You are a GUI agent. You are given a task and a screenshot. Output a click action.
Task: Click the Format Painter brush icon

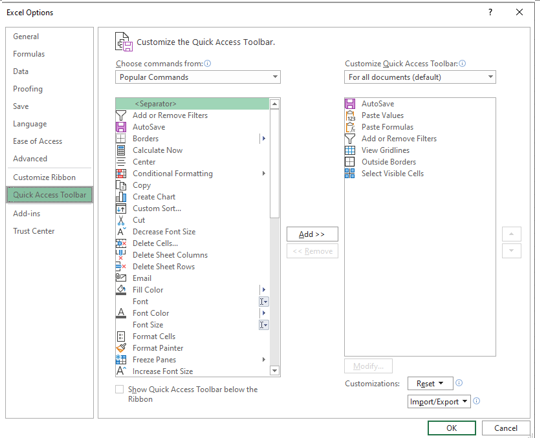click(x=121, y=348)
